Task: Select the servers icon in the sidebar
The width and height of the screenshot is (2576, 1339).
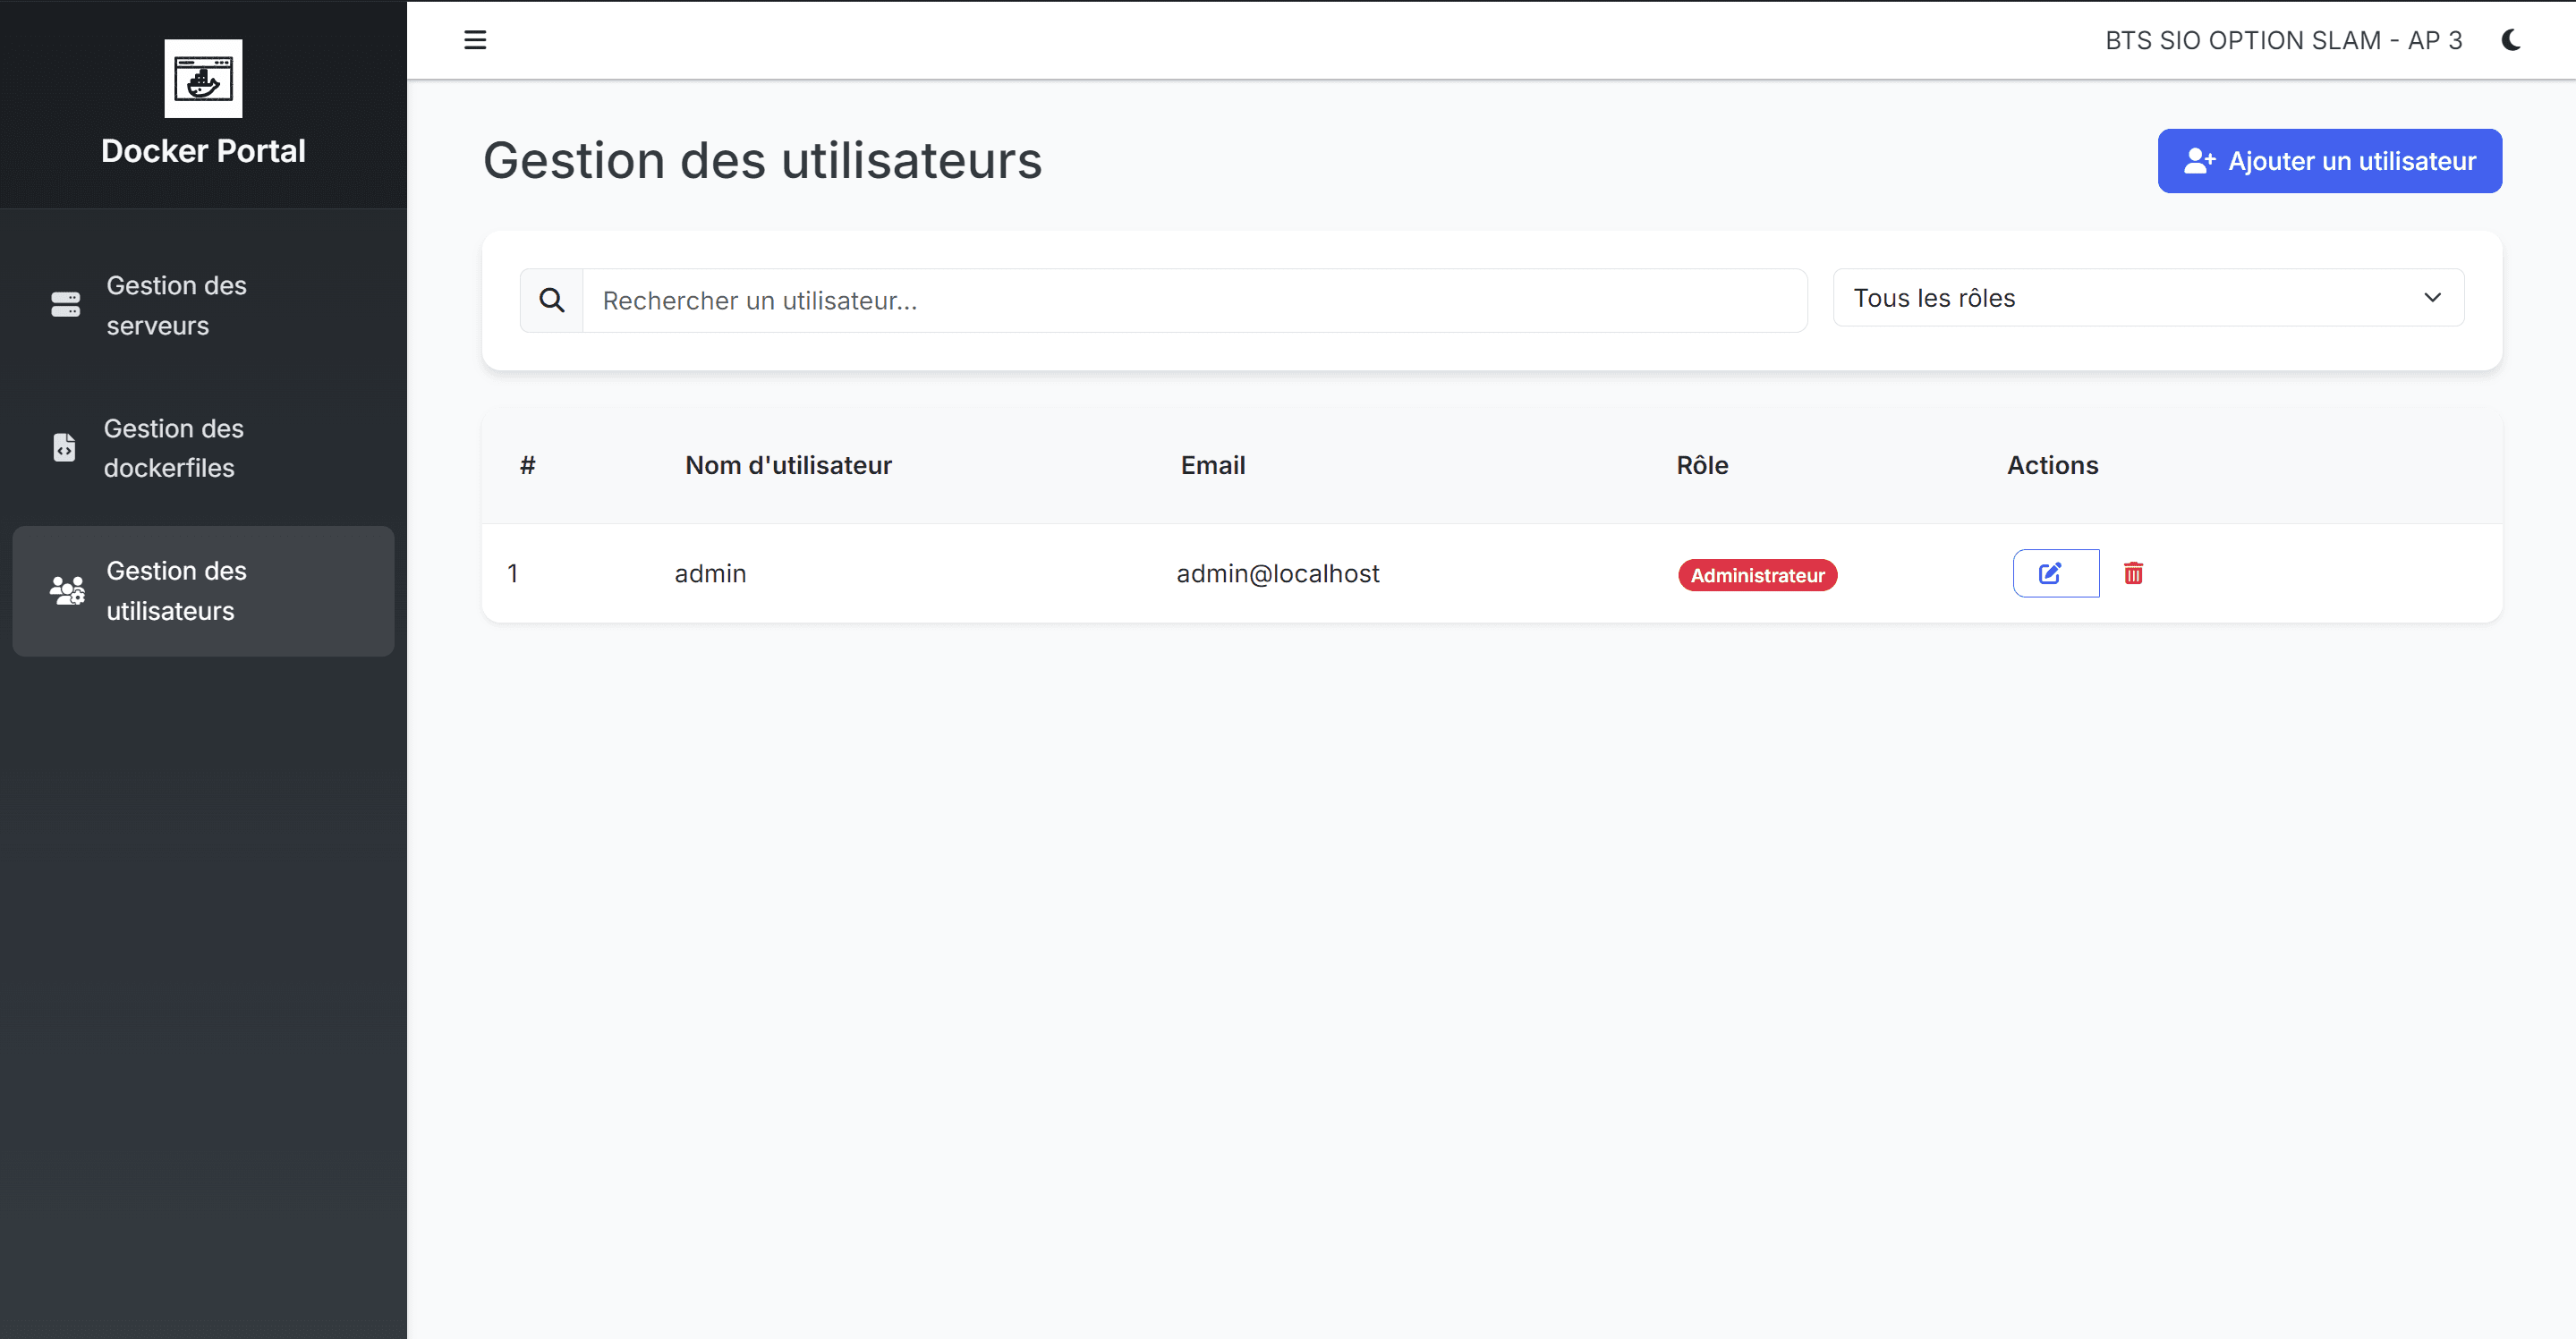Action: (x=65, y=305)
